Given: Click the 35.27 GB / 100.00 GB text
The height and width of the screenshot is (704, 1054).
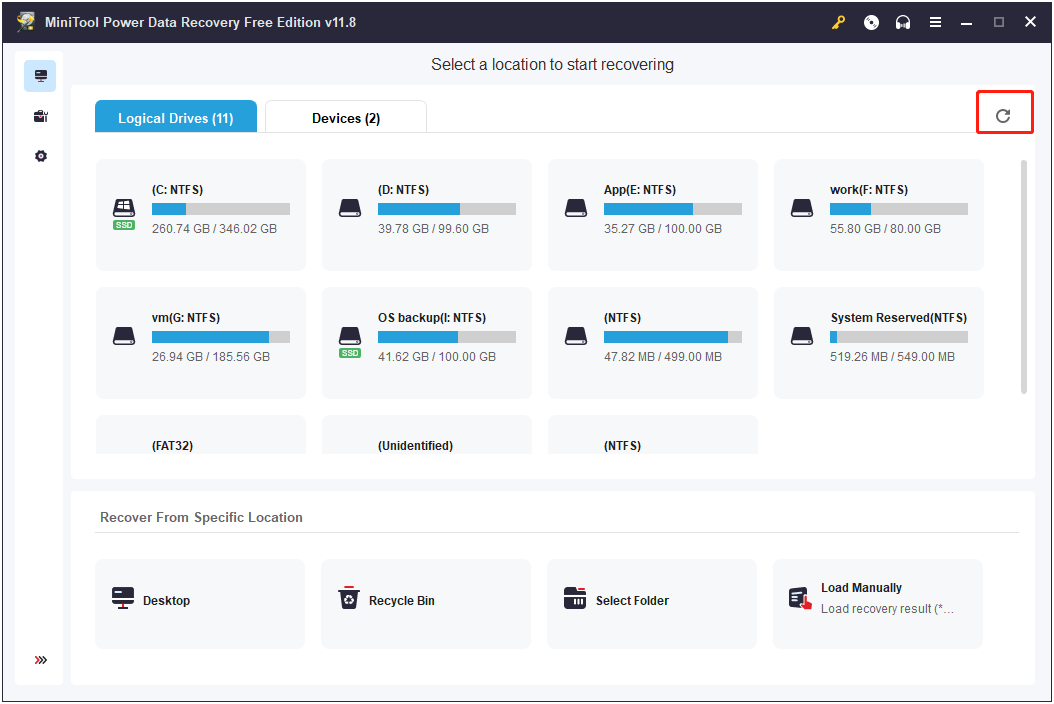Looking at the screenshot, I should click(x=663, y=229).
